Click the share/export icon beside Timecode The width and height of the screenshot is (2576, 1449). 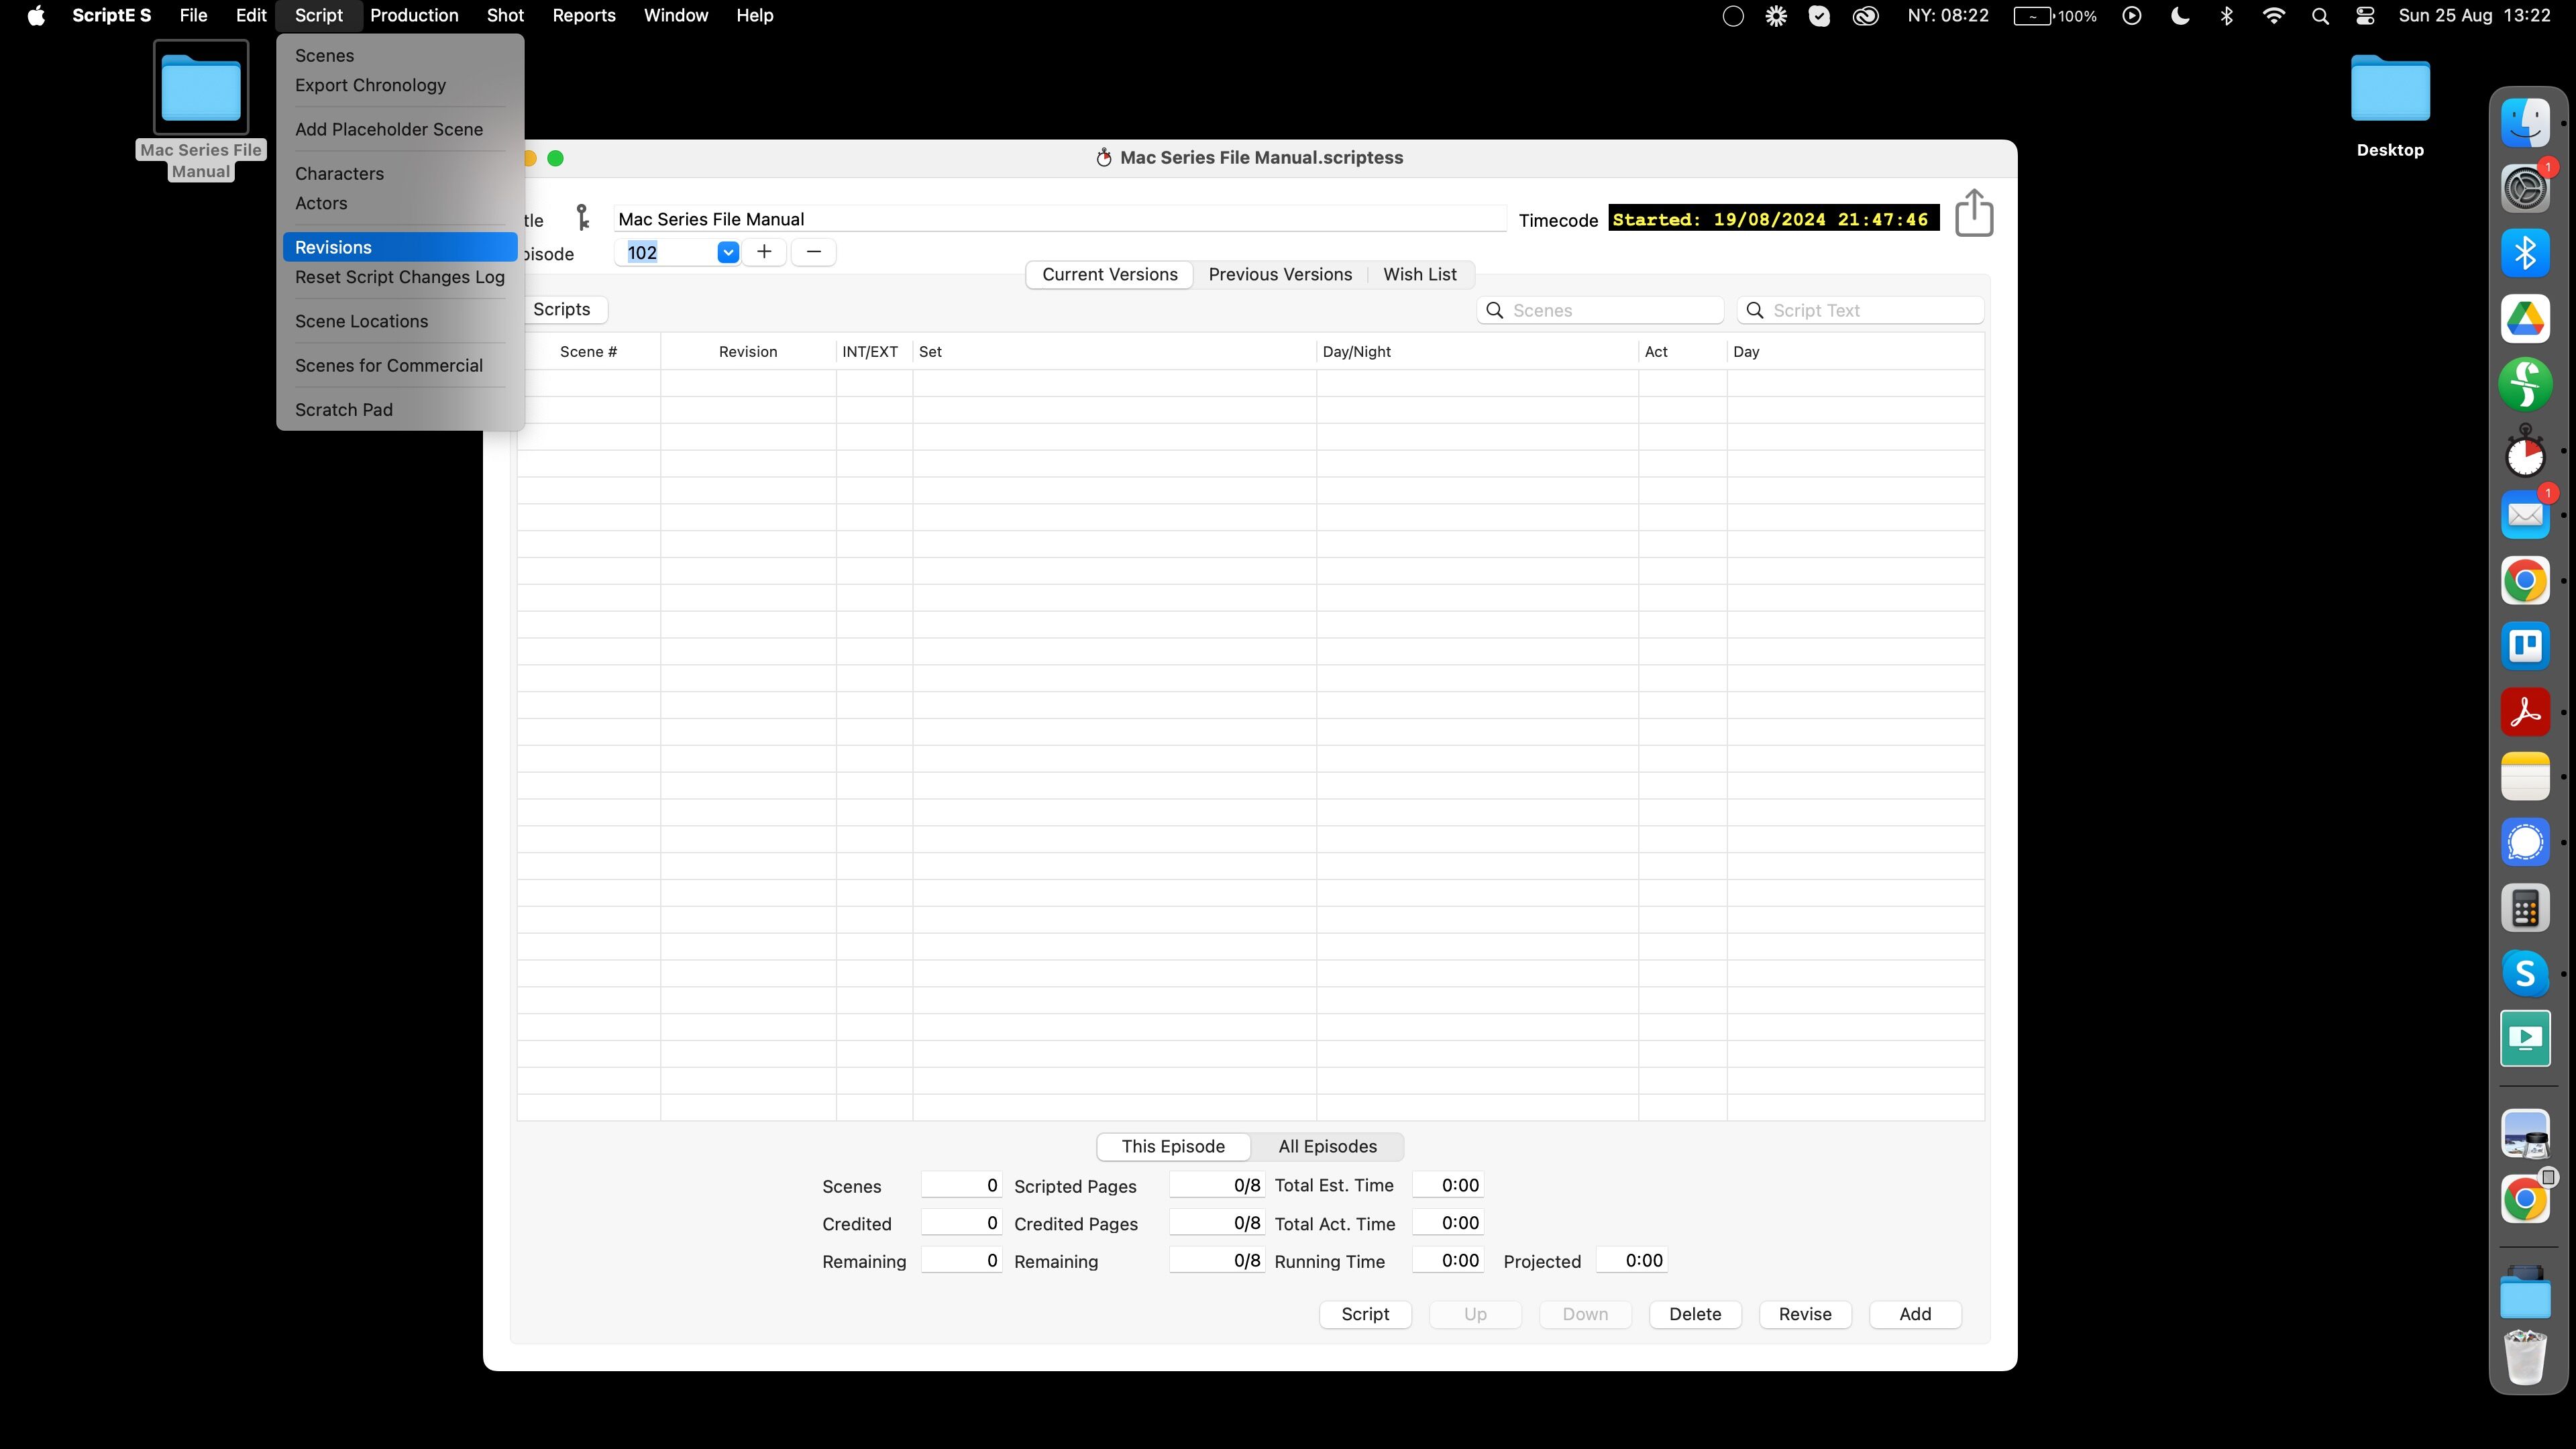coord(1973,214)
